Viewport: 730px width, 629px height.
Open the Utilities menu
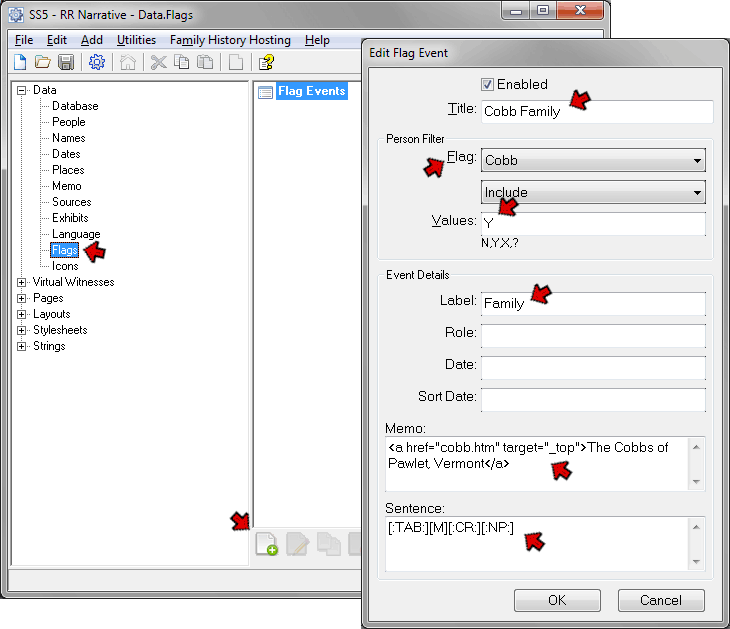click(136, 40)
